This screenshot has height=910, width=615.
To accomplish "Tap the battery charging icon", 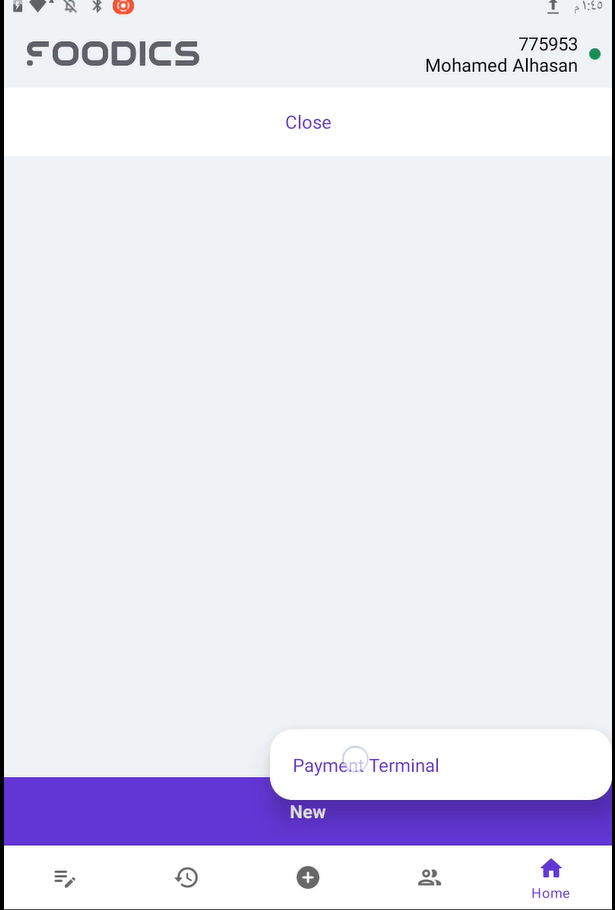I will coord(18,6).
